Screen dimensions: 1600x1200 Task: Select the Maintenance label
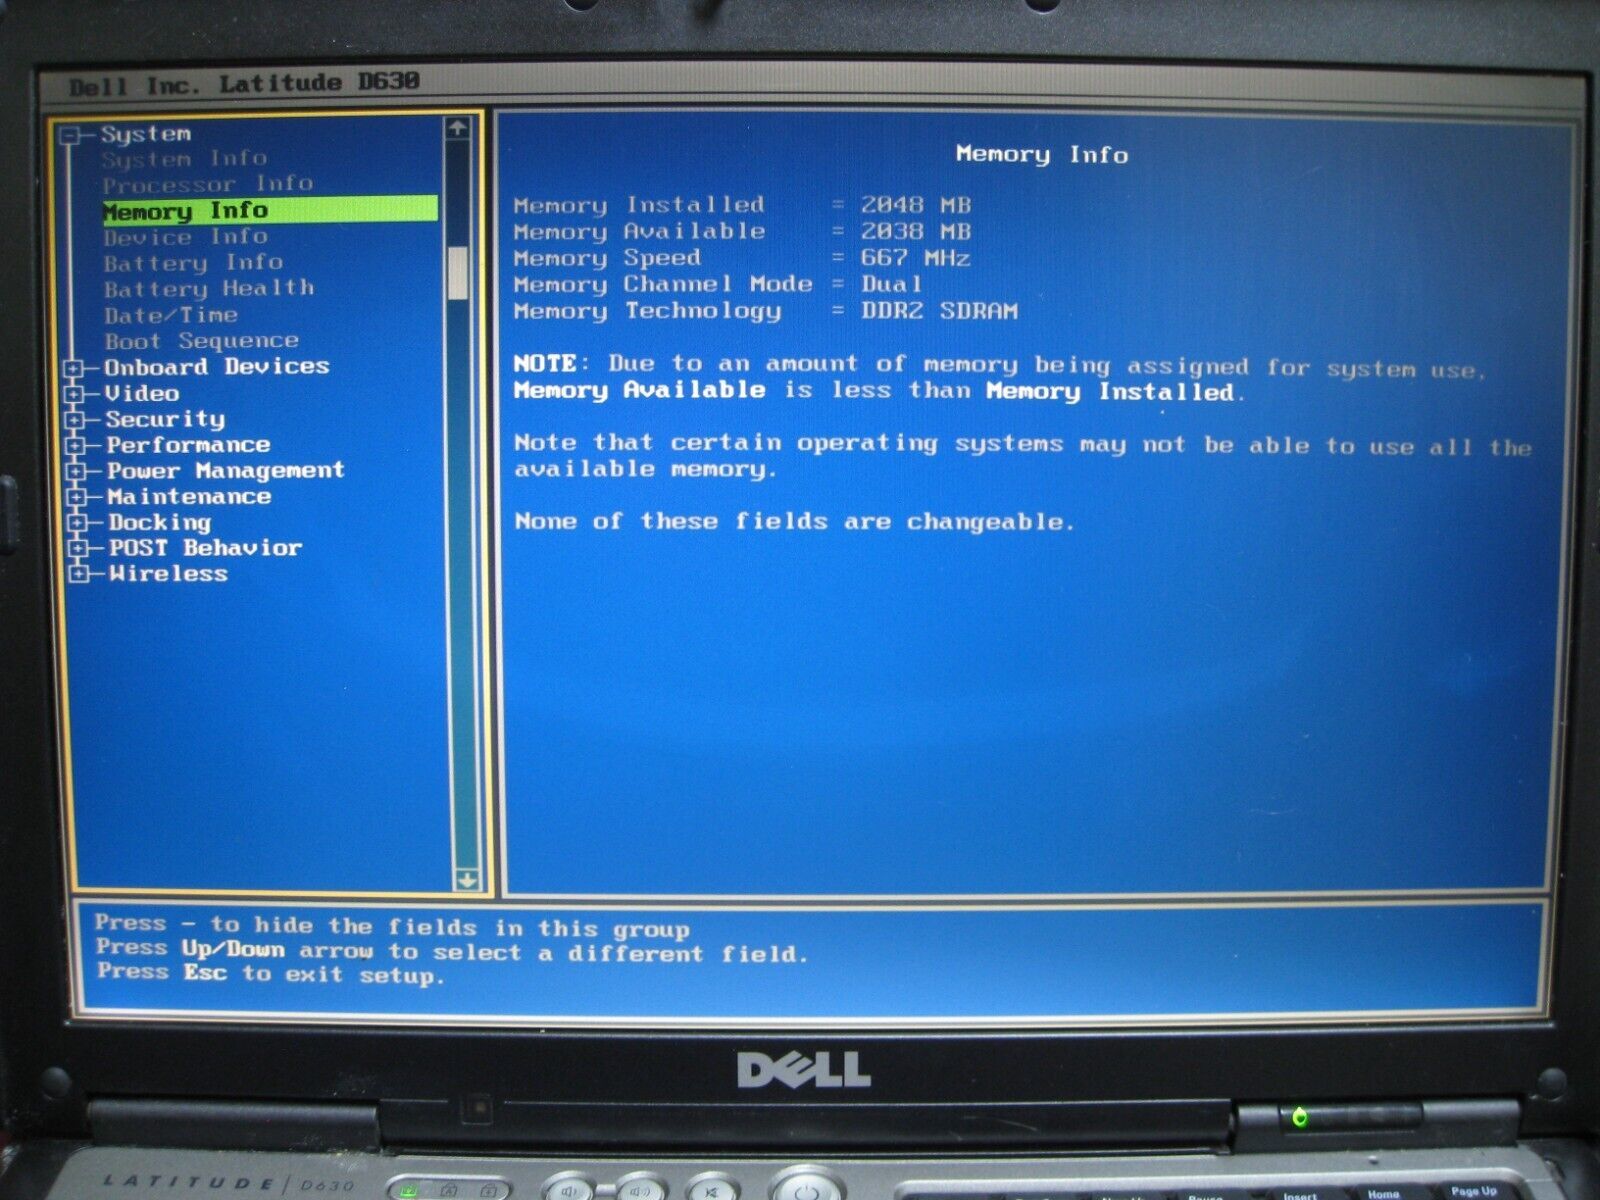(189, 497)
